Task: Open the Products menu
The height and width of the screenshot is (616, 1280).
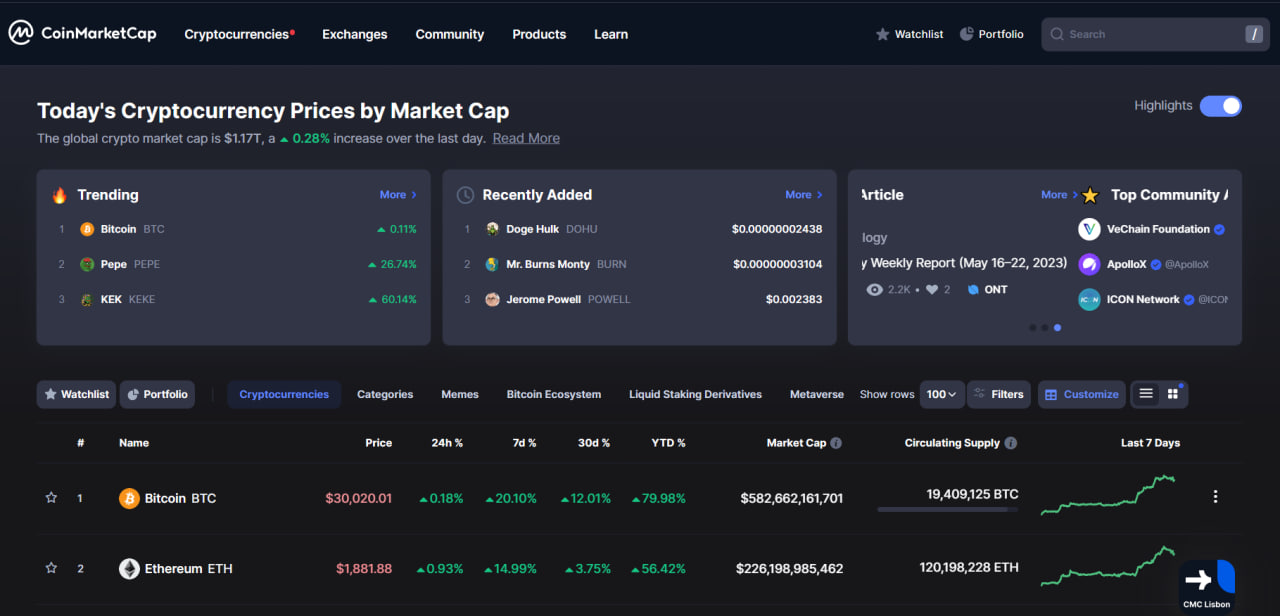Action: (x=539, y=34)
